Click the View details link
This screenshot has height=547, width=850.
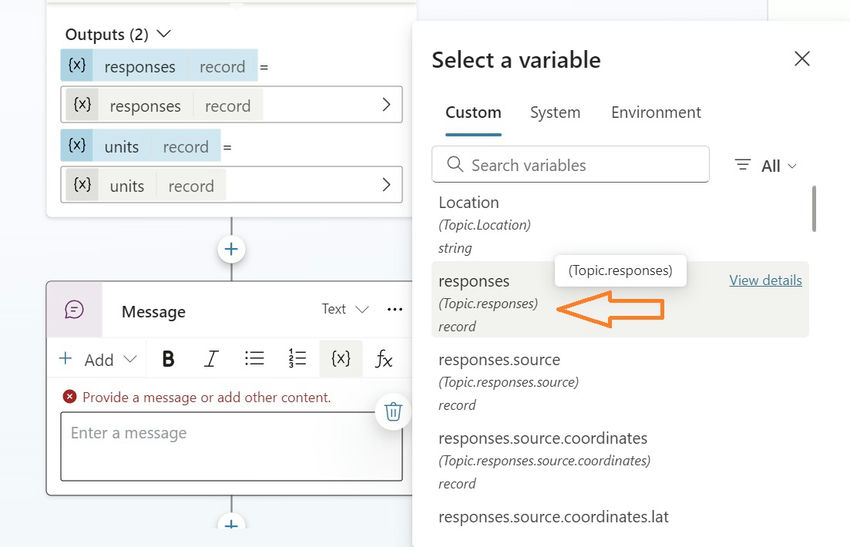765,280
